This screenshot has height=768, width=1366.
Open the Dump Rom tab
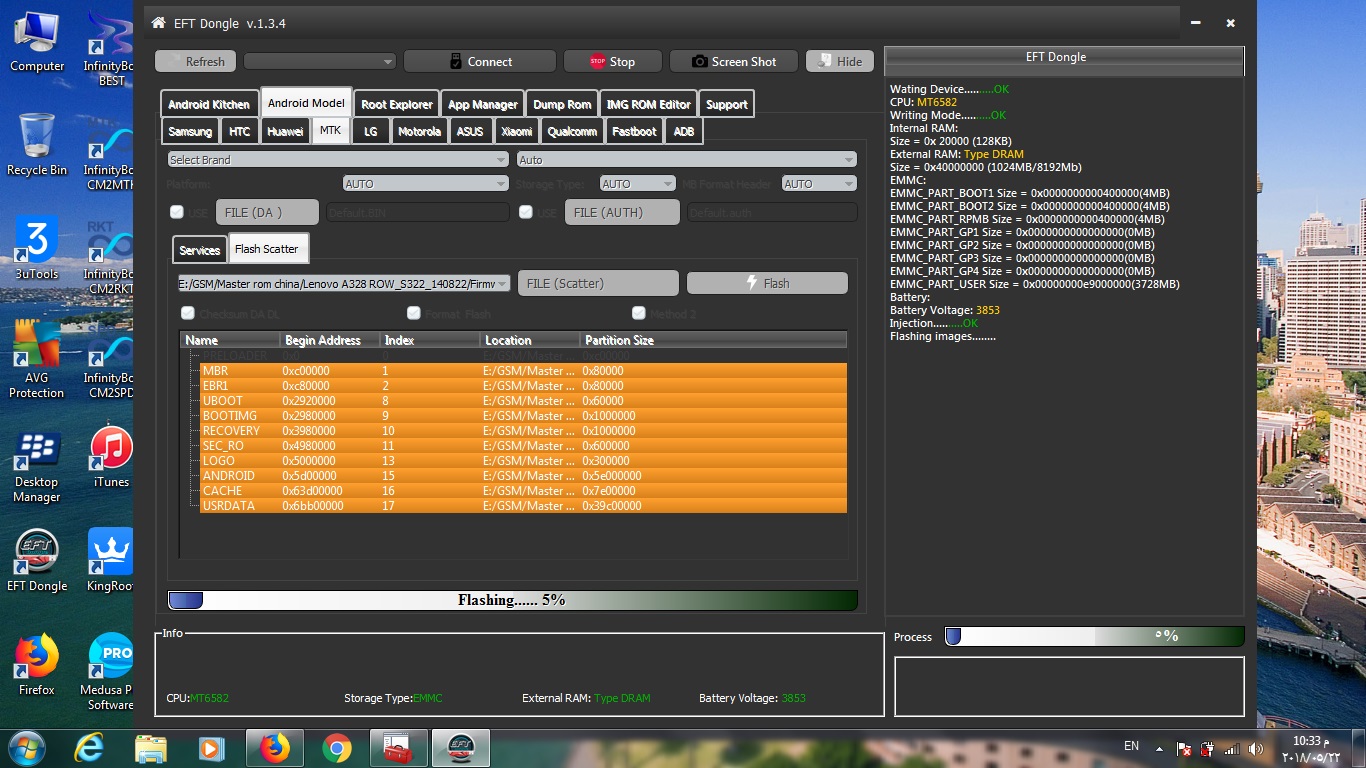point(562,104)
